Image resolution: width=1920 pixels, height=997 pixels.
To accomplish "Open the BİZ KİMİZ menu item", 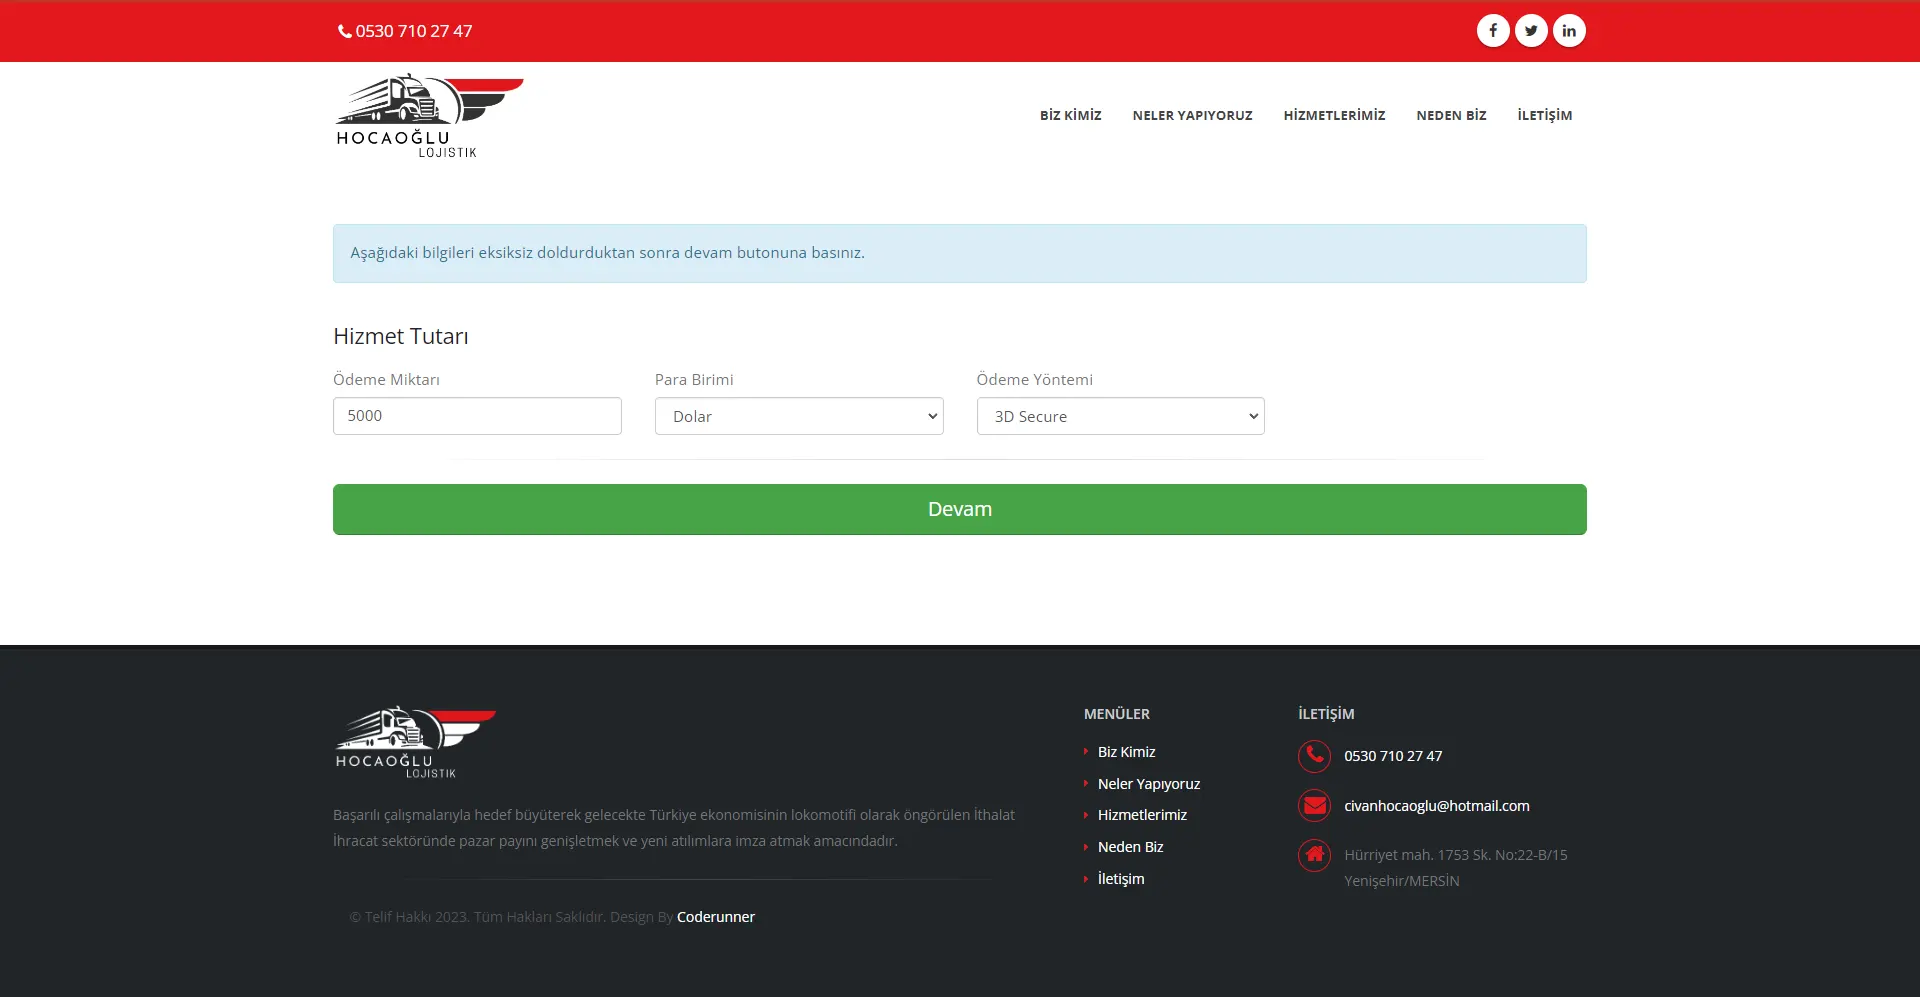I will pyautogui.click(x=1070, y=116).
